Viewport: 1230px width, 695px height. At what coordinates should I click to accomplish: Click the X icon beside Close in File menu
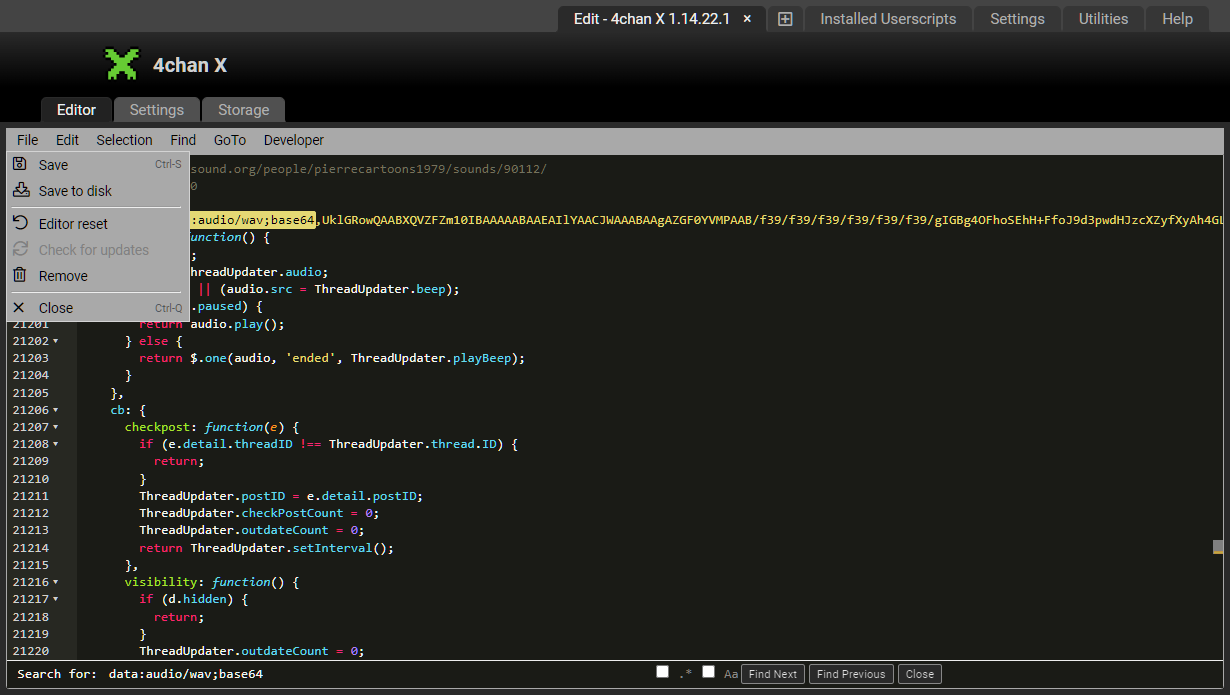pos(19,308)
